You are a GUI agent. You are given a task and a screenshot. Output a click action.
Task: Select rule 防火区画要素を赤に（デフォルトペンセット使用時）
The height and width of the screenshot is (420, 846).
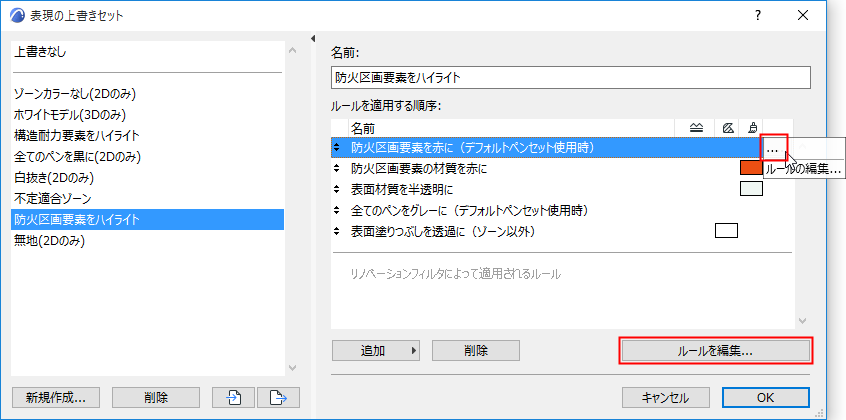pos(547,147)
